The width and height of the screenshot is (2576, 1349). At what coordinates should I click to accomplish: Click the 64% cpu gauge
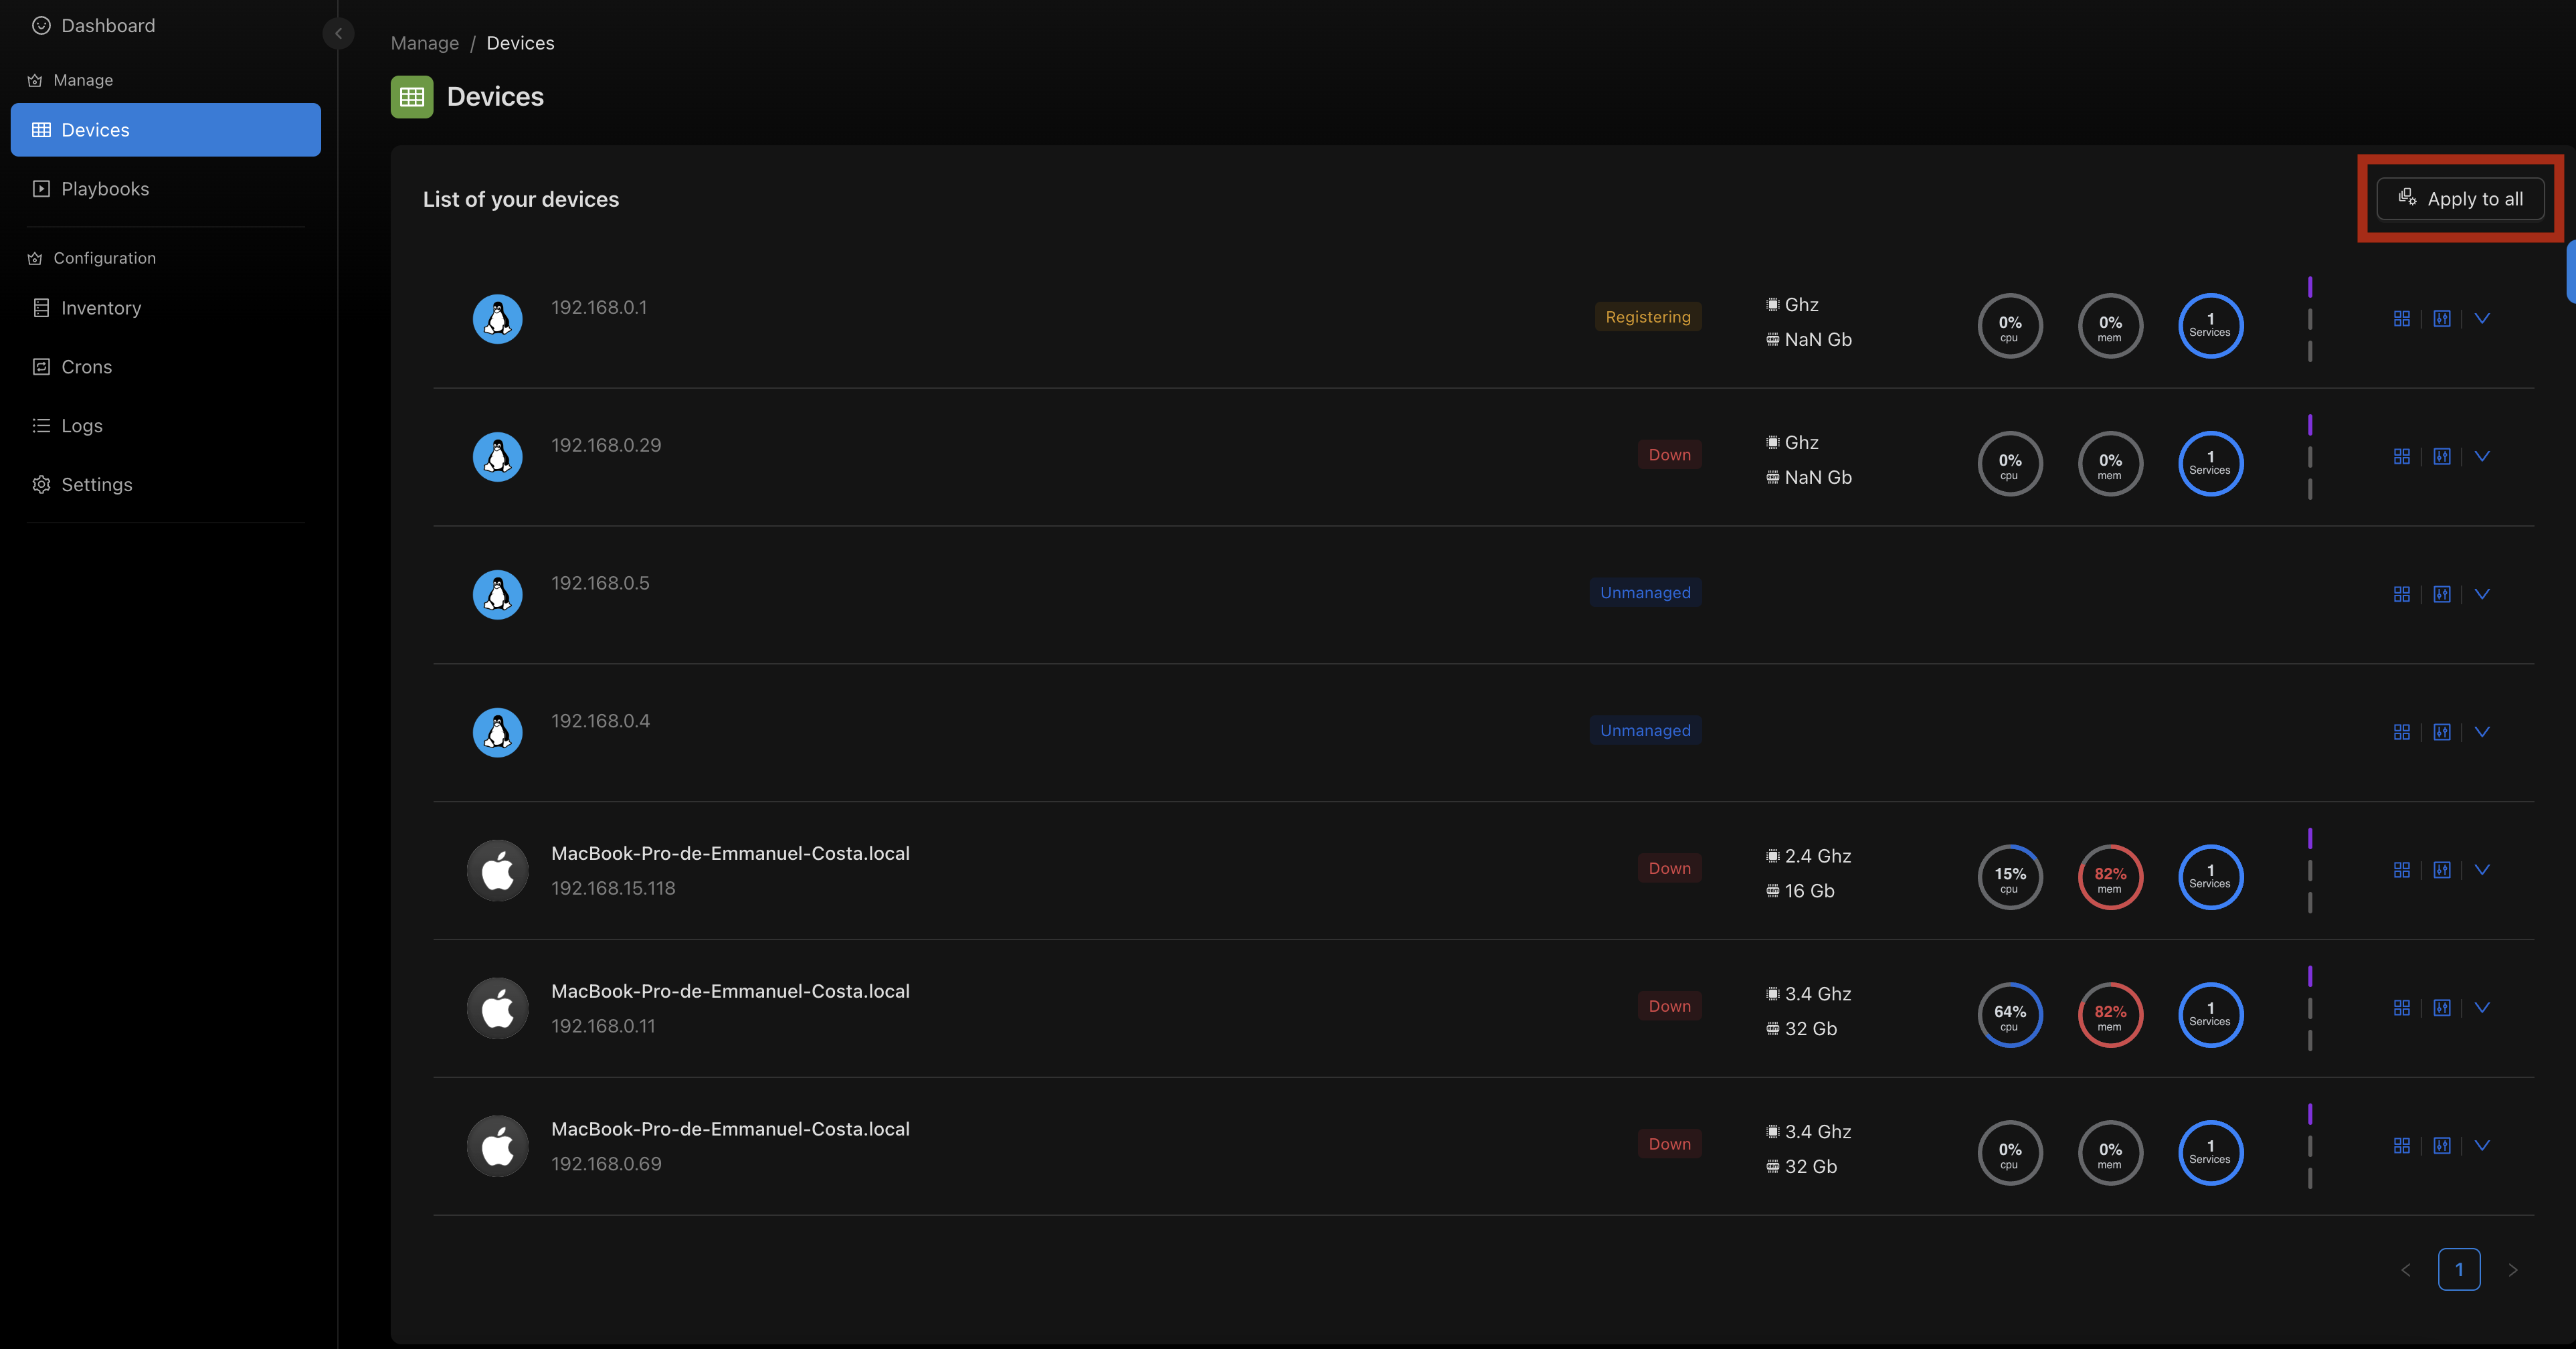tap(2010, 1016)
